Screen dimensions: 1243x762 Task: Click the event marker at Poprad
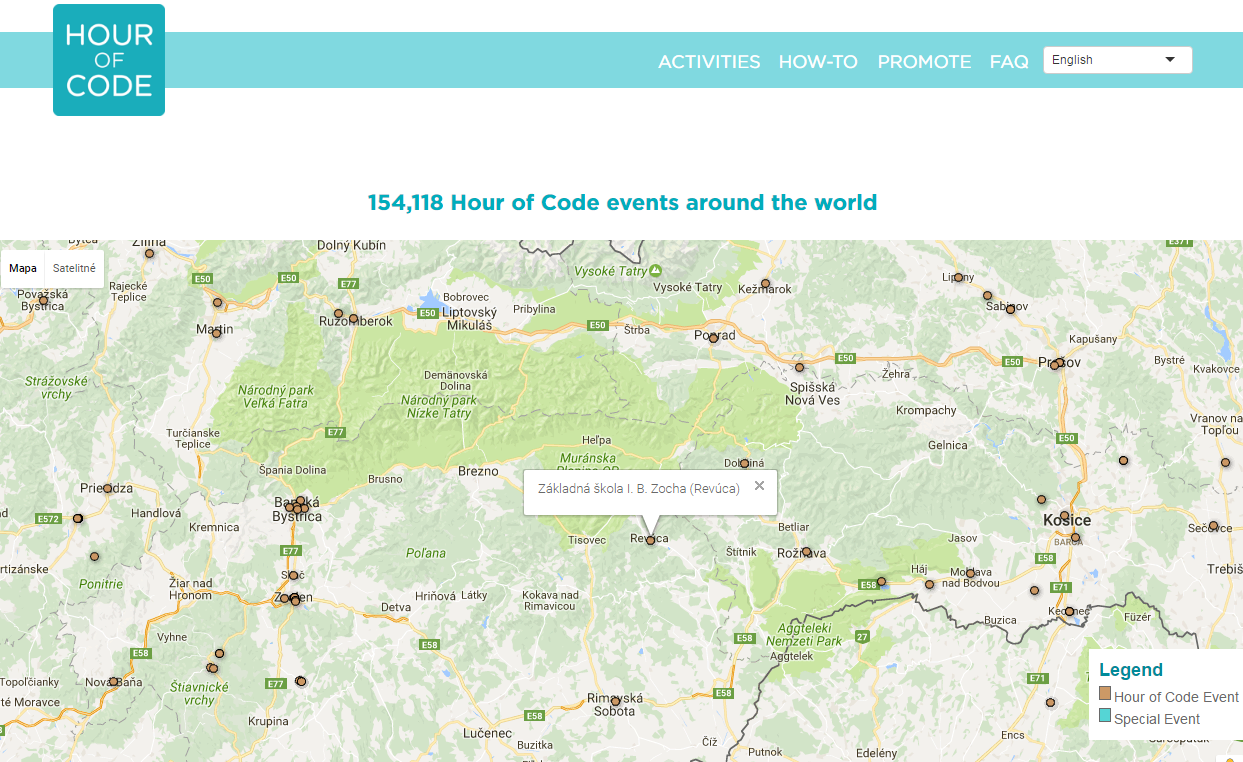click(713, 338)
